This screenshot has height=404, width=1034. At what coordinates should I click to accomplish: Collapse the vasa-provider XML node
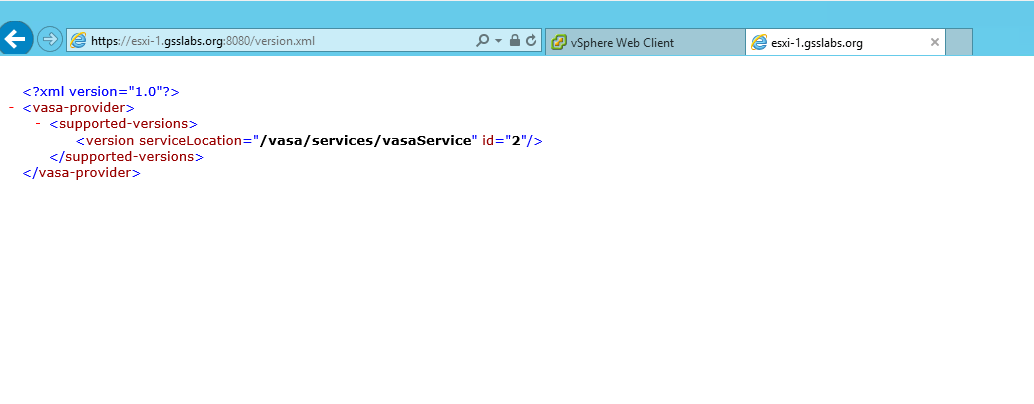pos(11,107)
